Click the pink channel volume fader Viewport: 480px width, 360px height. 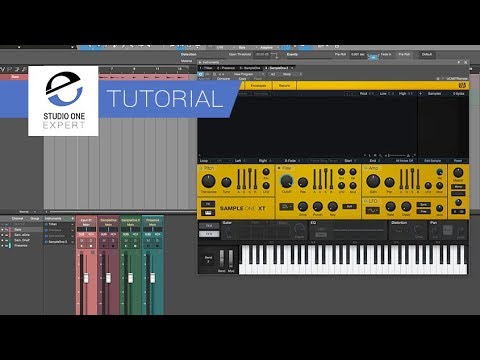coord(86,278)
